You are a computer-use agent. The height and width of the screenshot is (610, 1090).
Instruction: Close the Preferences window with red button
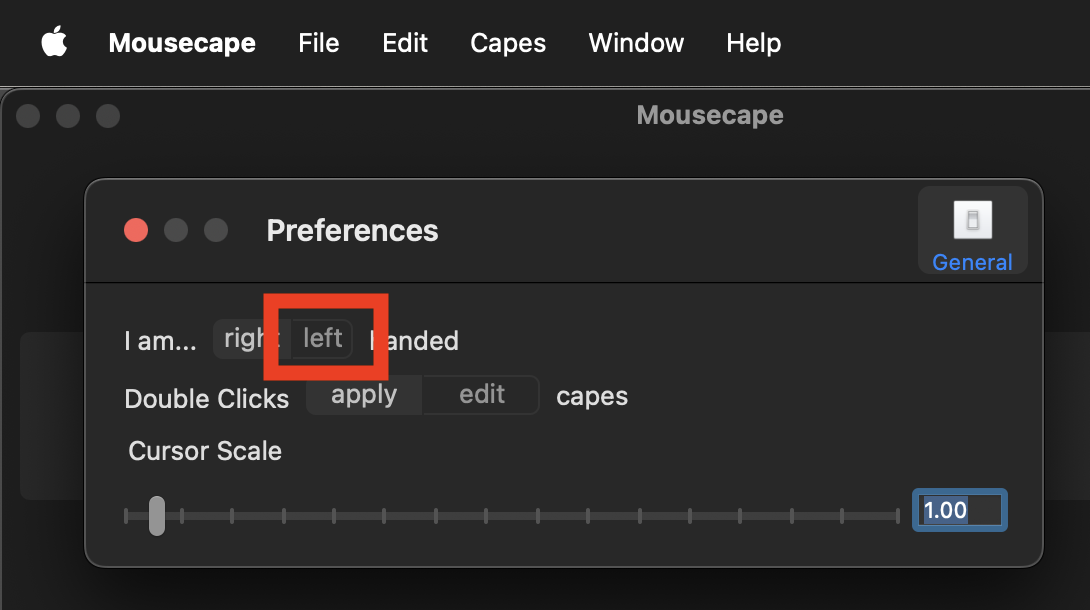[x=136, y=230]
